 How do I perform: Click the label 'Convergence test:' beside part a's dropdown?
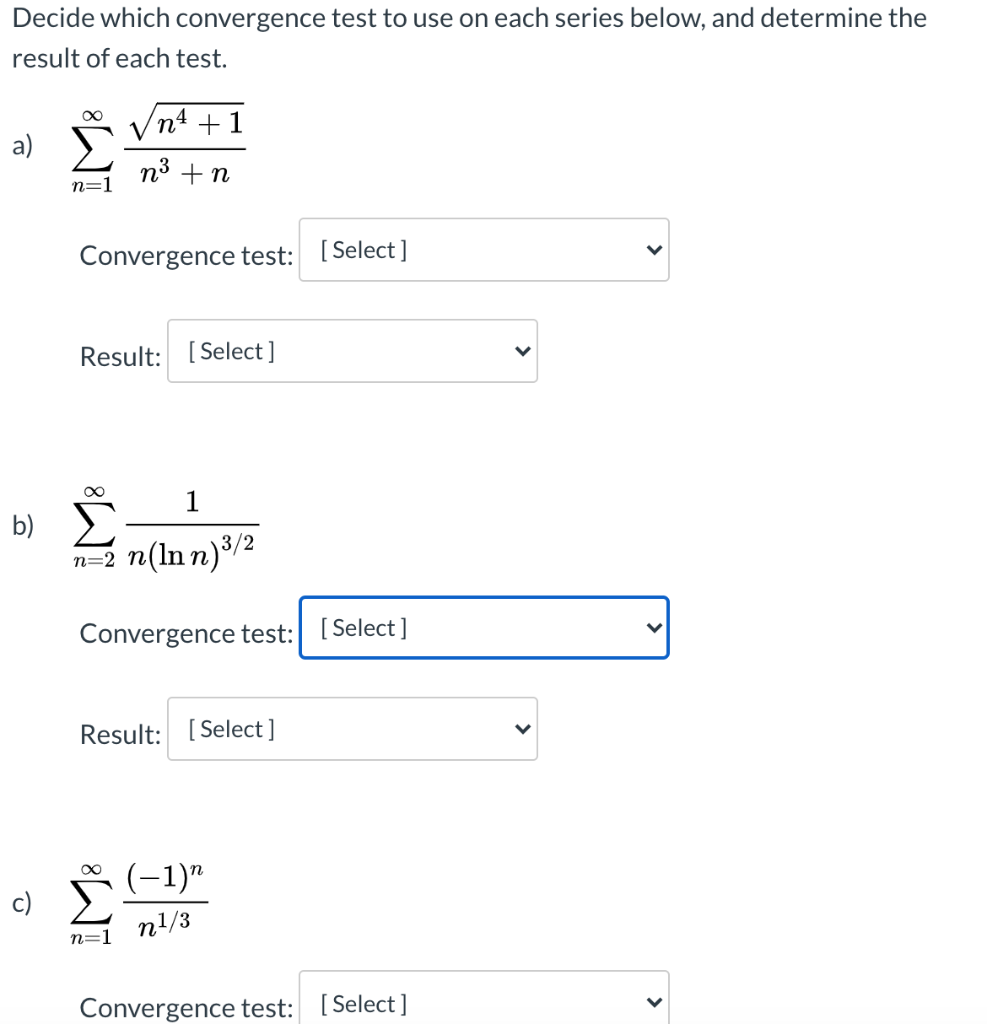click(x=185, y=255)
